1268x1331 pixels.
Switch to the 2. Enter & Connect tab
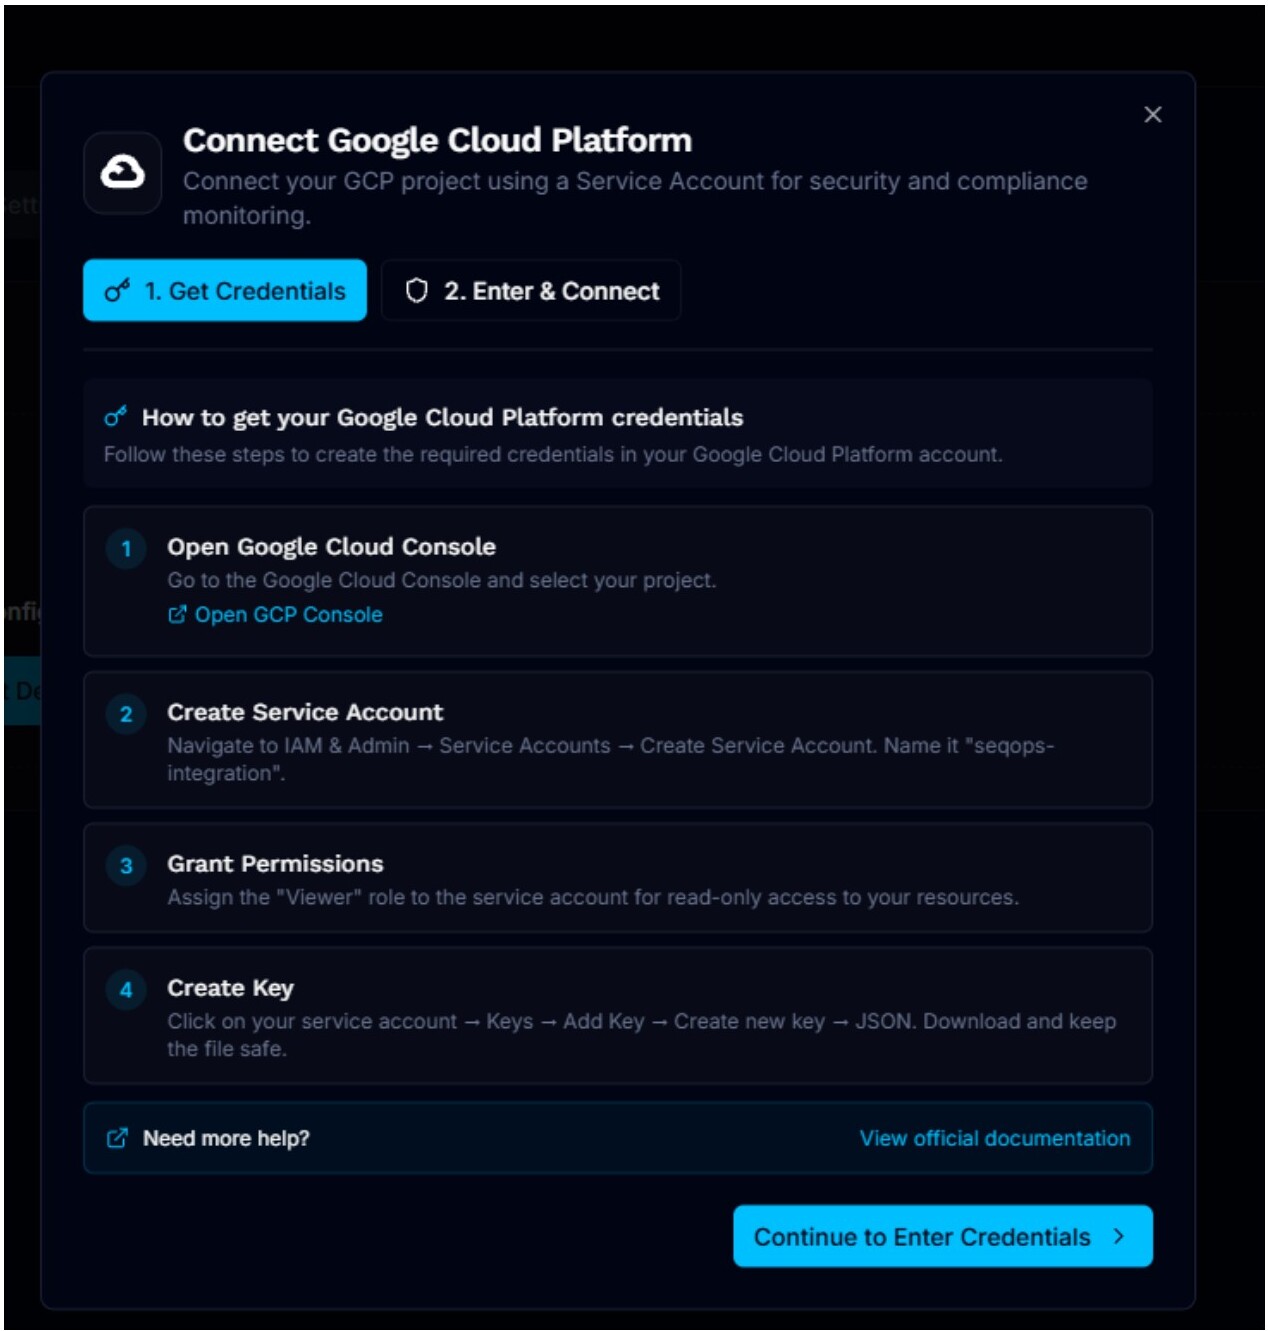point(531,291)
